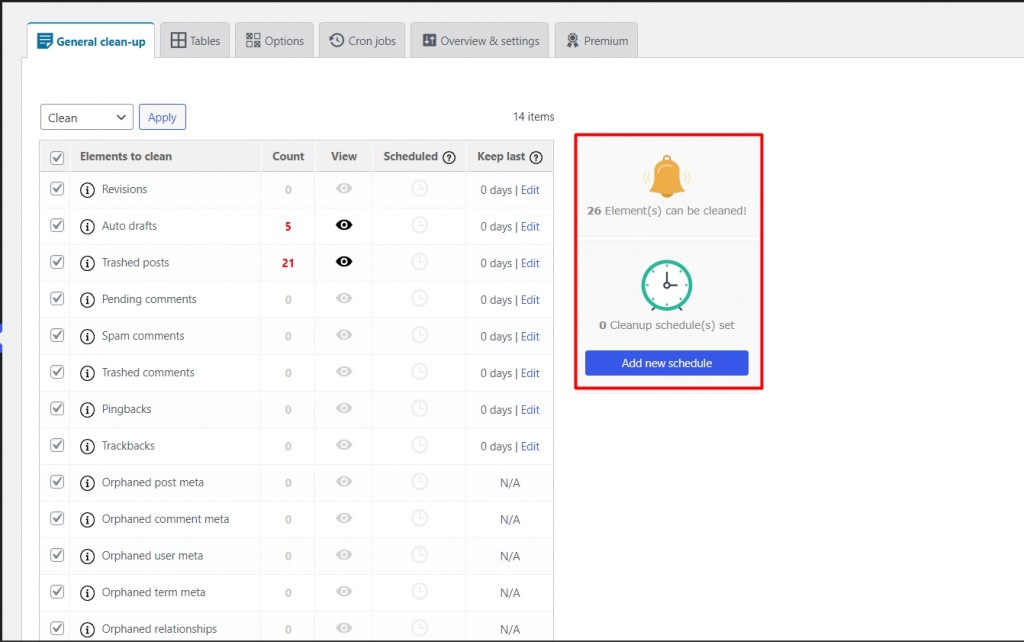Edit keep-last days for Pending comments
The width and height of the screenshot is (1024, 642).
(530, 300)
